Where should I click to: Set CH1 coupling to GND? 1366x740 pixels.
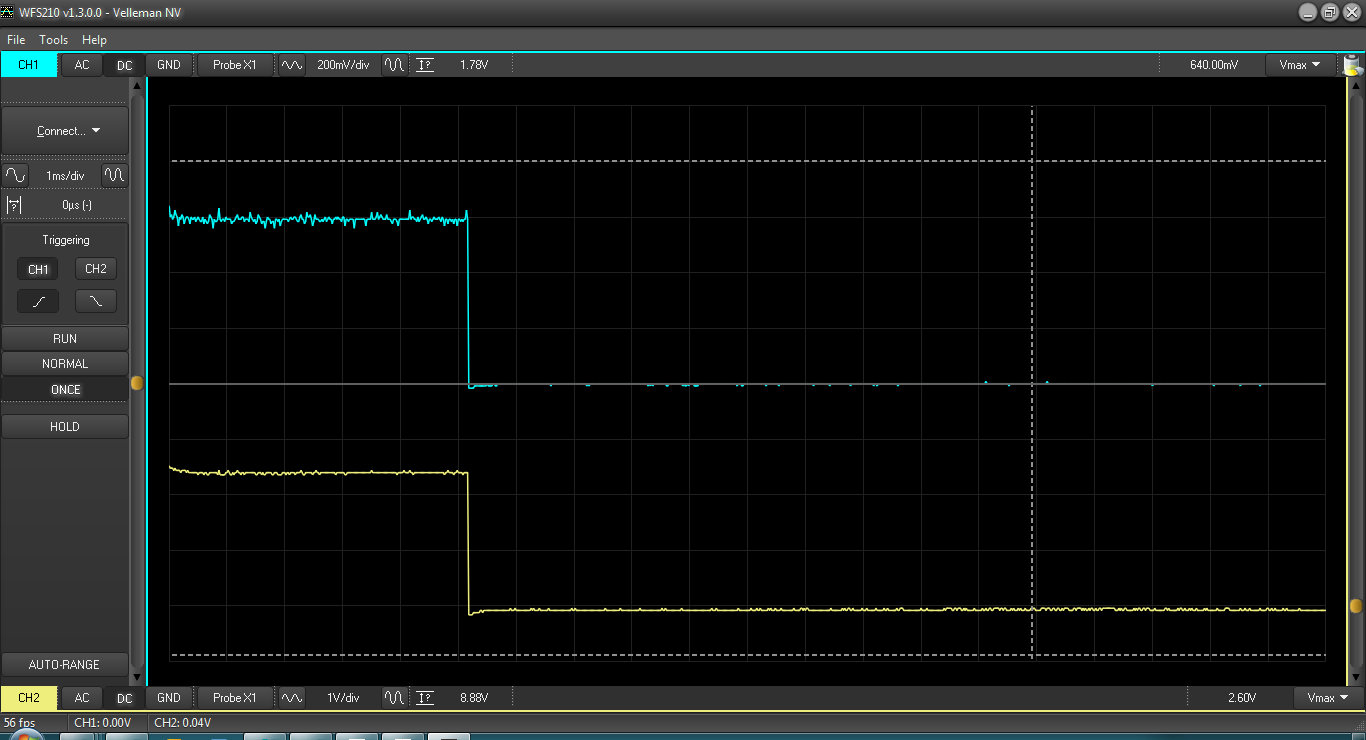coord(169,65)
